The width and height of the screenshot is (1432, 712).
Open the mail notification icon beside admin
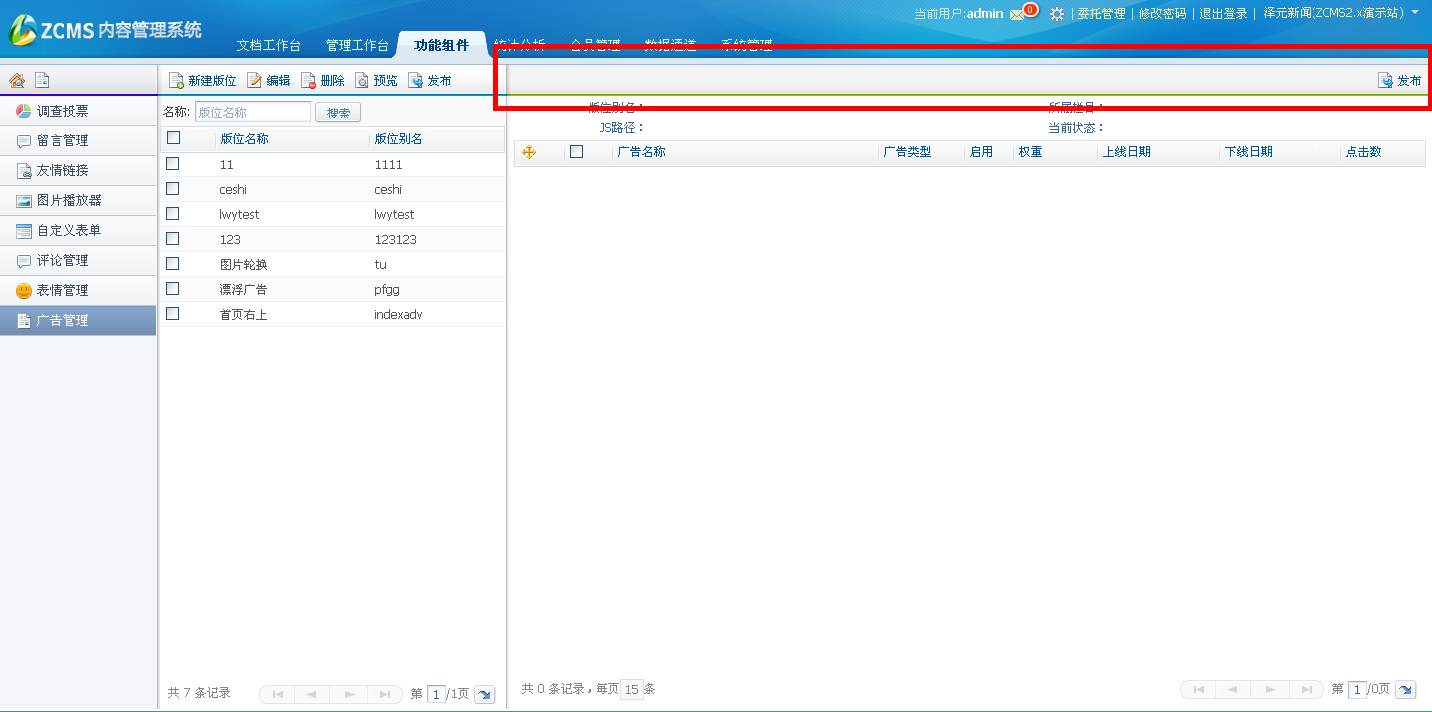coord(1017,14)
